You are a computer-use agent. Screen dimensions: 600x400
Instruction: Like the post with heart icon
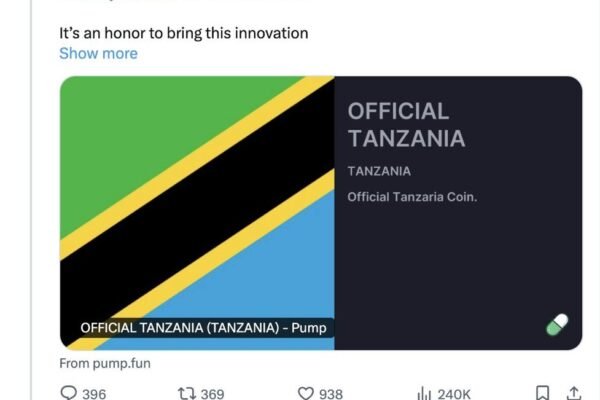tap(306, 393)
